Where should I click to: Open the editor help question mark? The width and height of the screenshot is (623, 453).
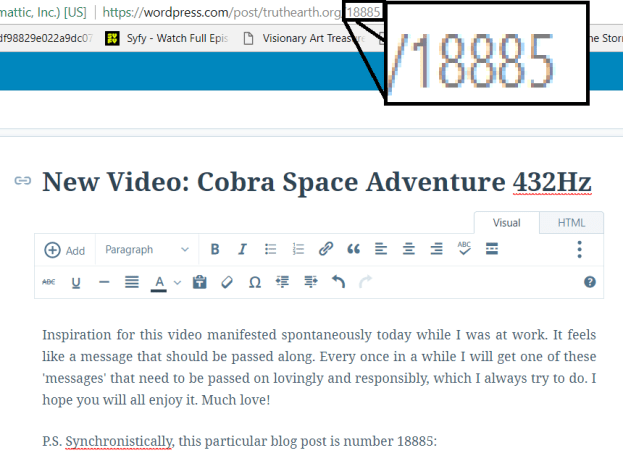(x=590, y=282)
